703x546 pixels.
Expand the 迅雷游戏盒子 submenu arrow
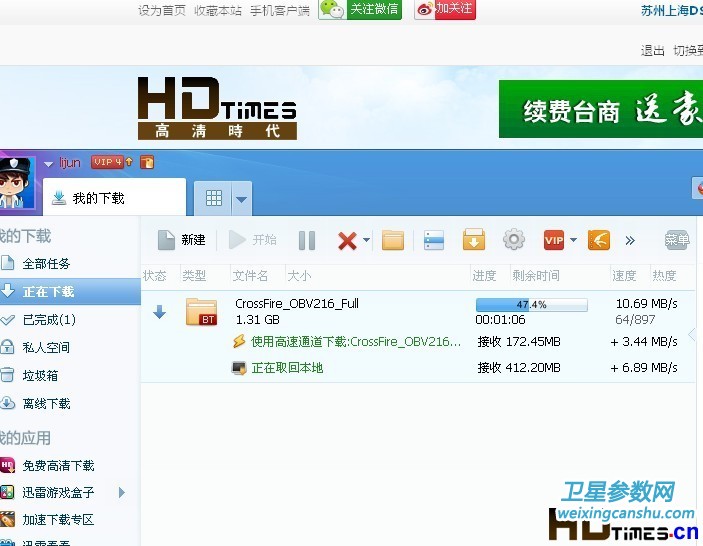tap(122, 492)
